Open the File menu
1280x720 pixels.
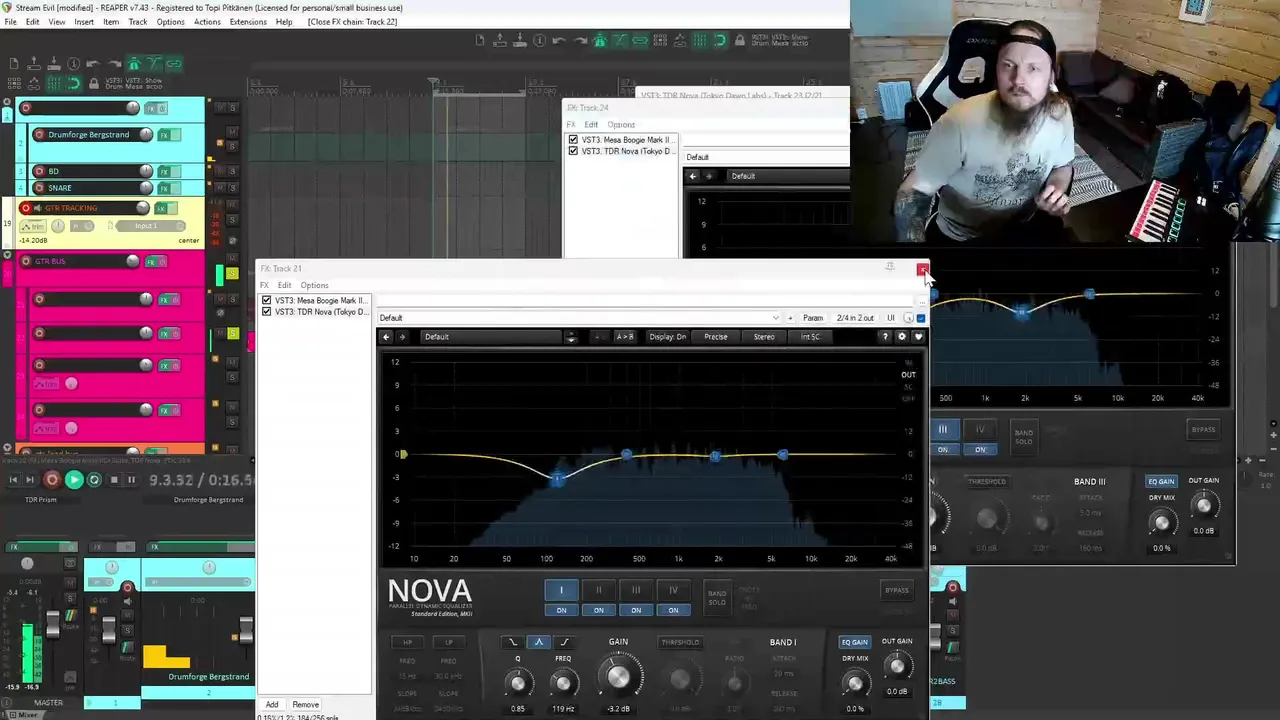click(10, 22)
